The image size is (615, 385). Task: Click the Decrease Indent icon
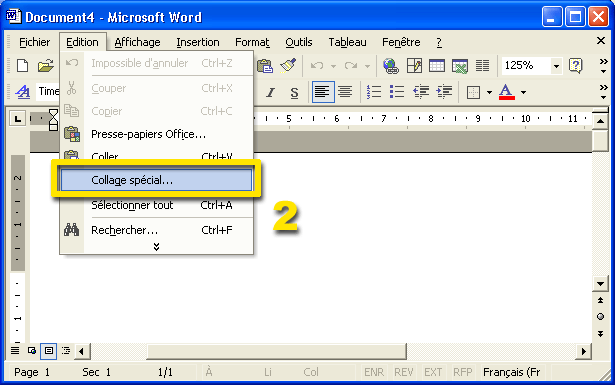420,92
